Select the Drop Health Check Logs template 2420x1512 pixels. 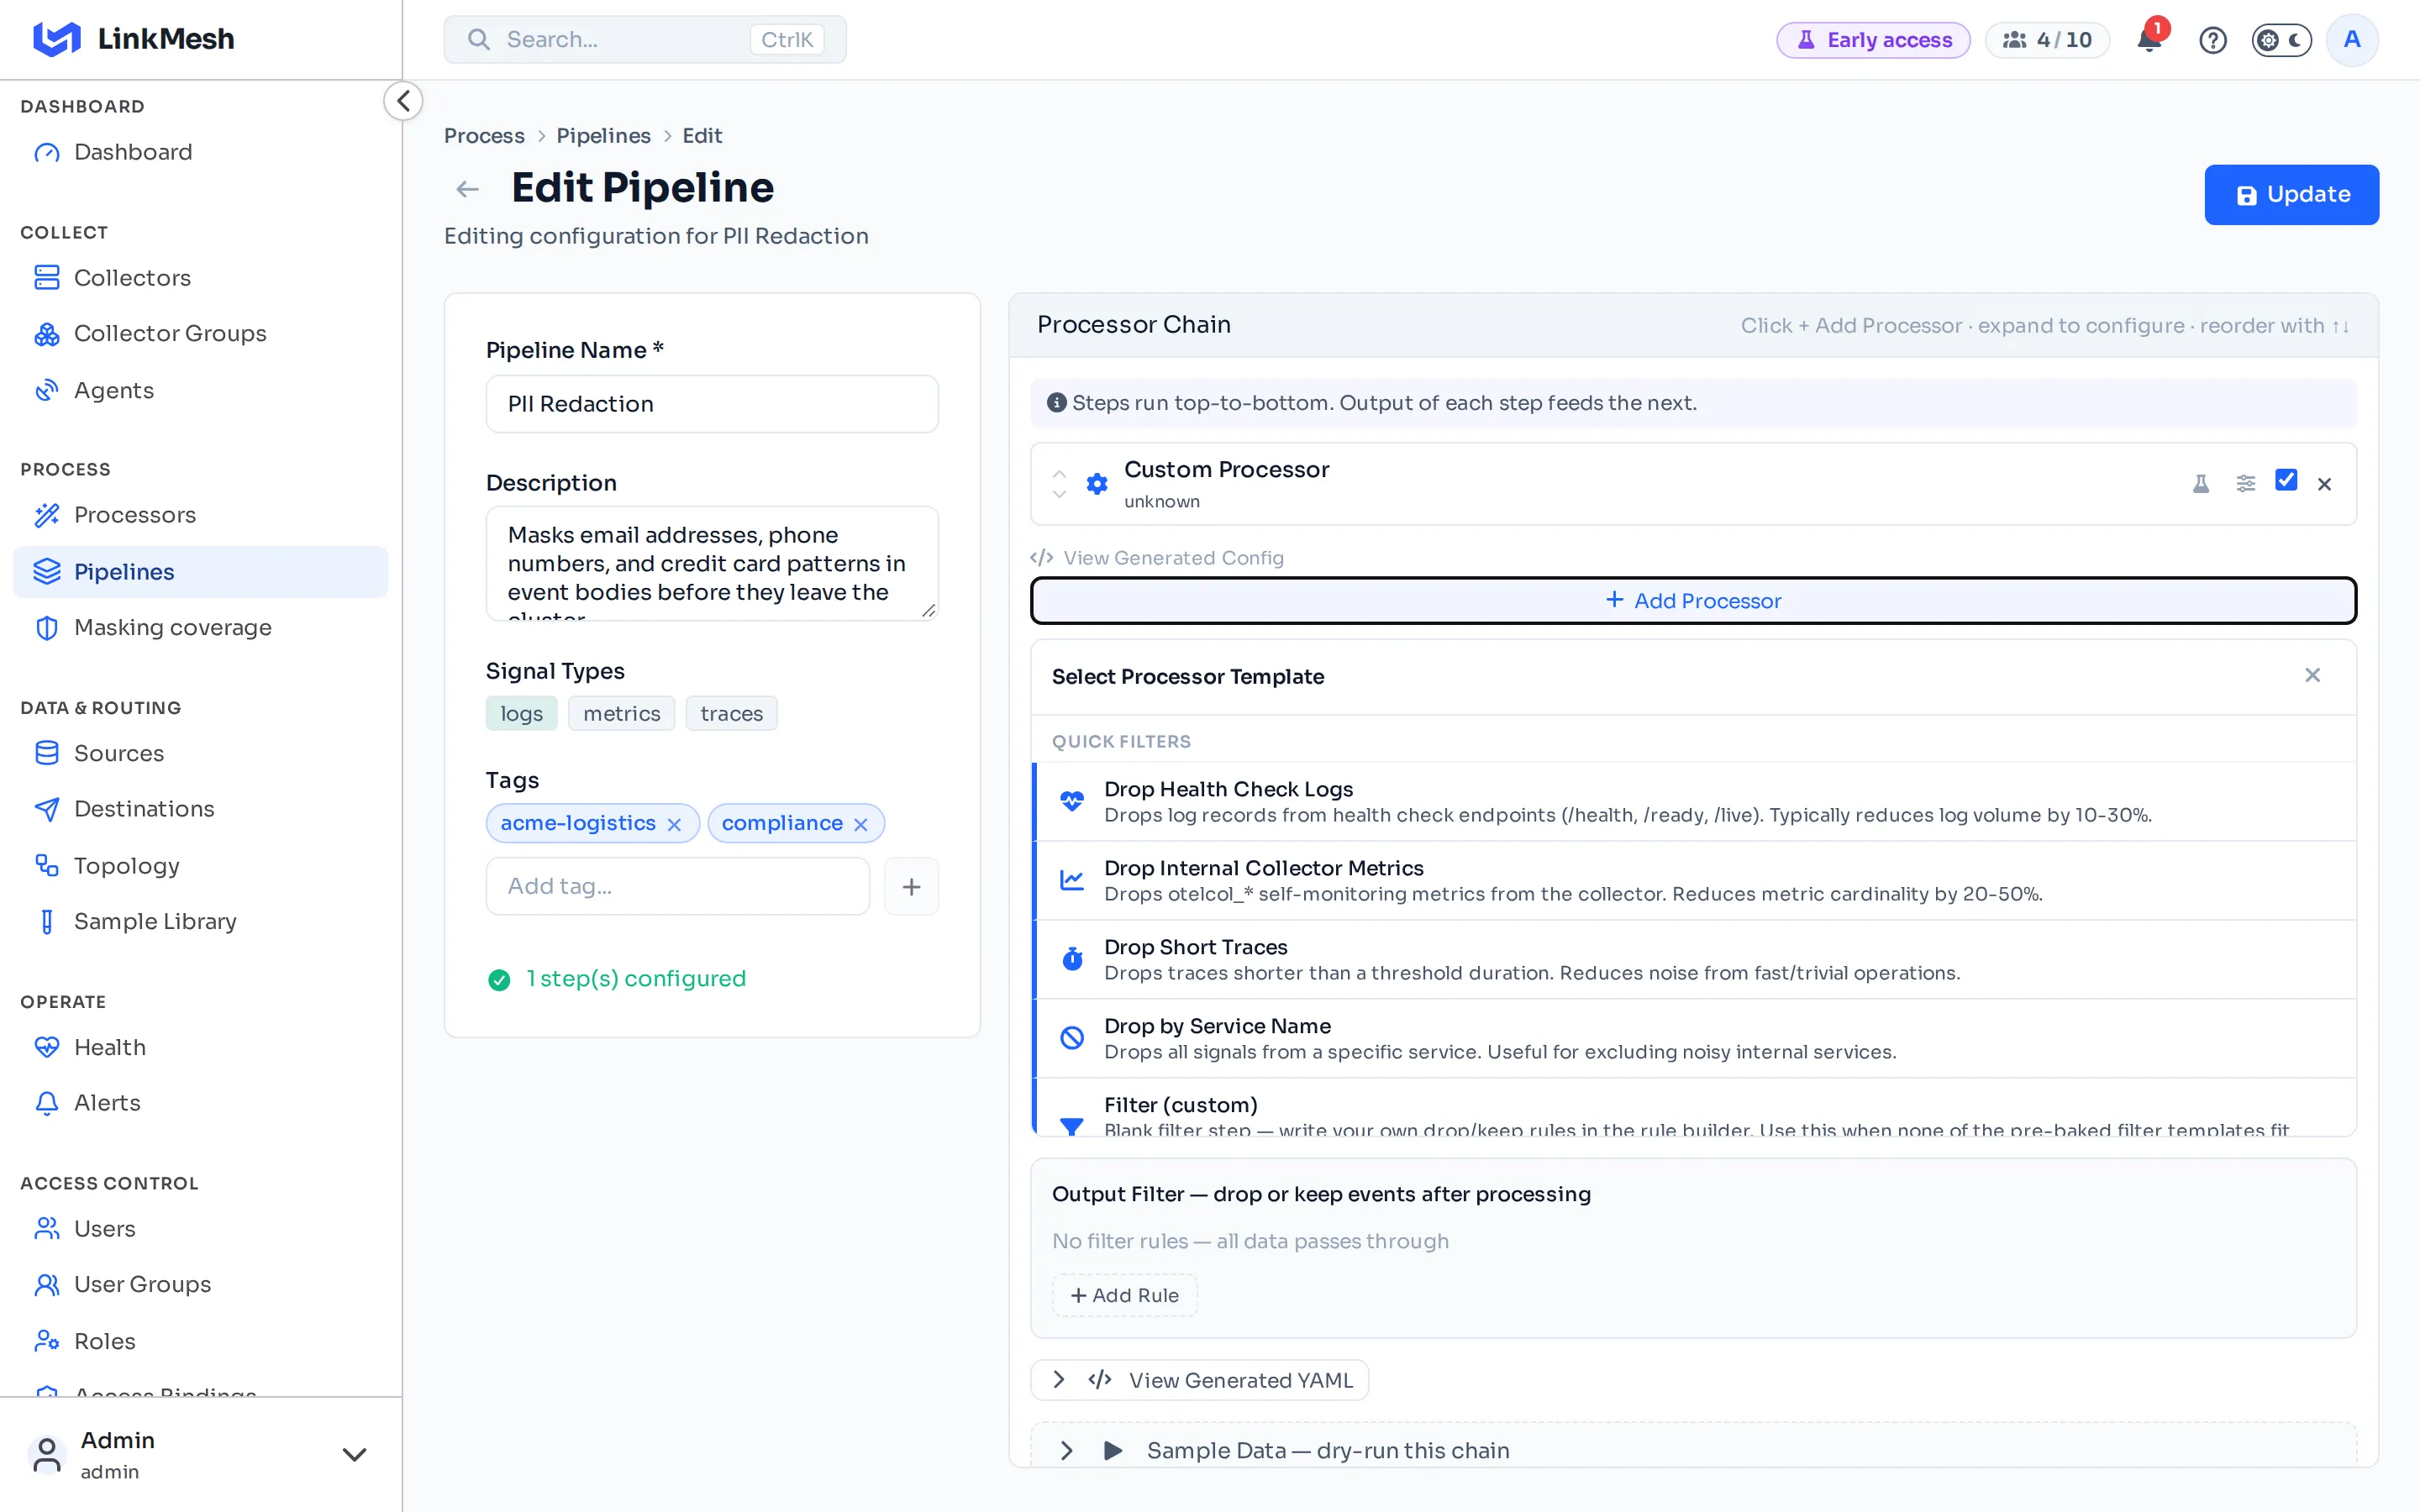pyautogui.click(x=1695, y=801)
